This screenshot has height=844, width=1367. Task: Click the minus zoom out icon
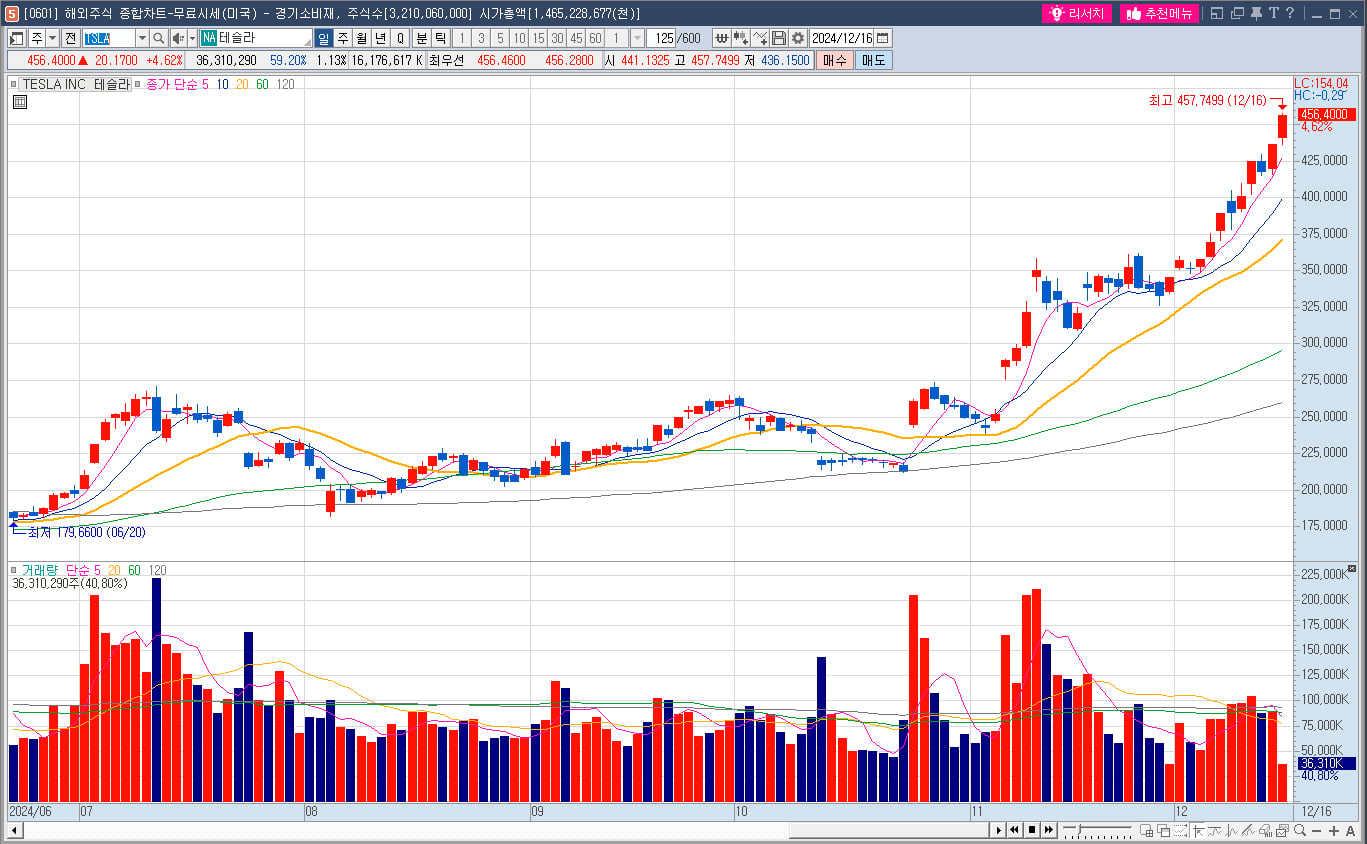pos(1316,831)
